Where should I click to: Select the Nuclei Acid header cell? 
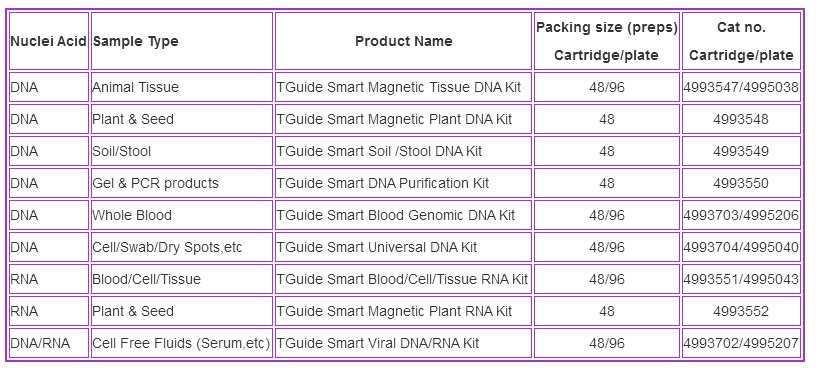click(49, 41)
